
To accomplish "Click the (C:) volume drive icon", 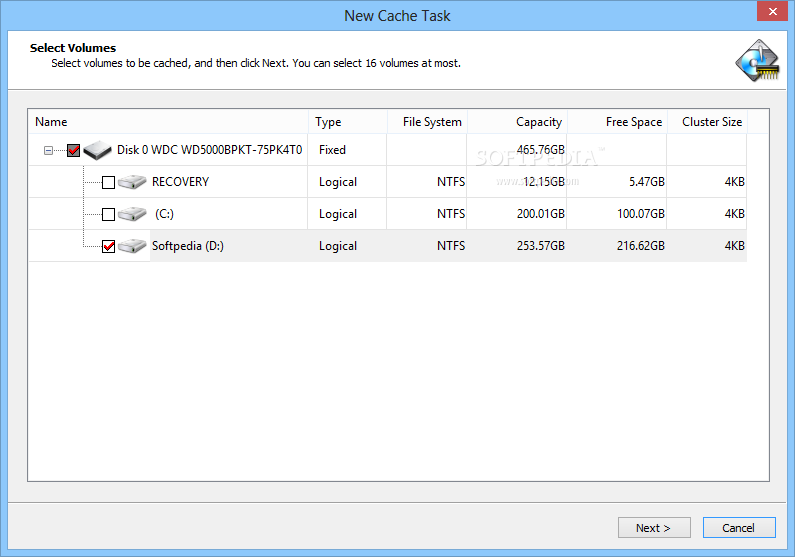I will (x=132, y=214).
